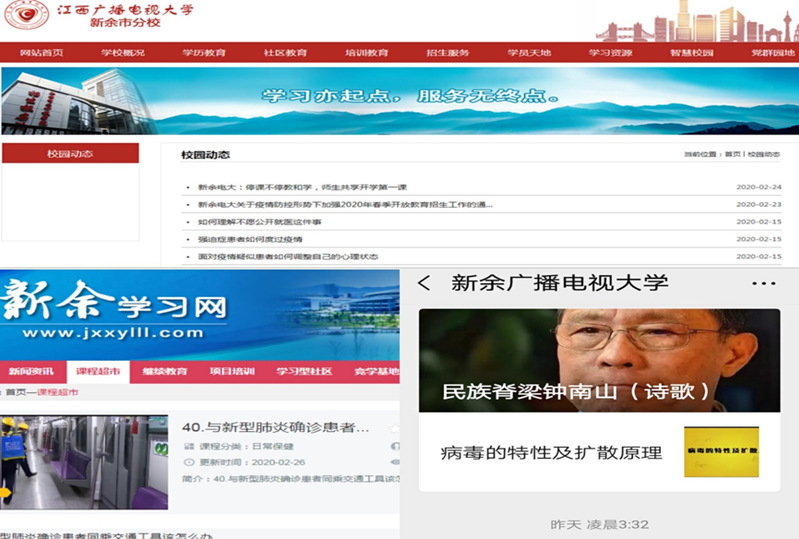Click the yellow 病毒的特性及扩散 cover image
The height and width of the screenshot is (539, 799).
pos(720,452)
